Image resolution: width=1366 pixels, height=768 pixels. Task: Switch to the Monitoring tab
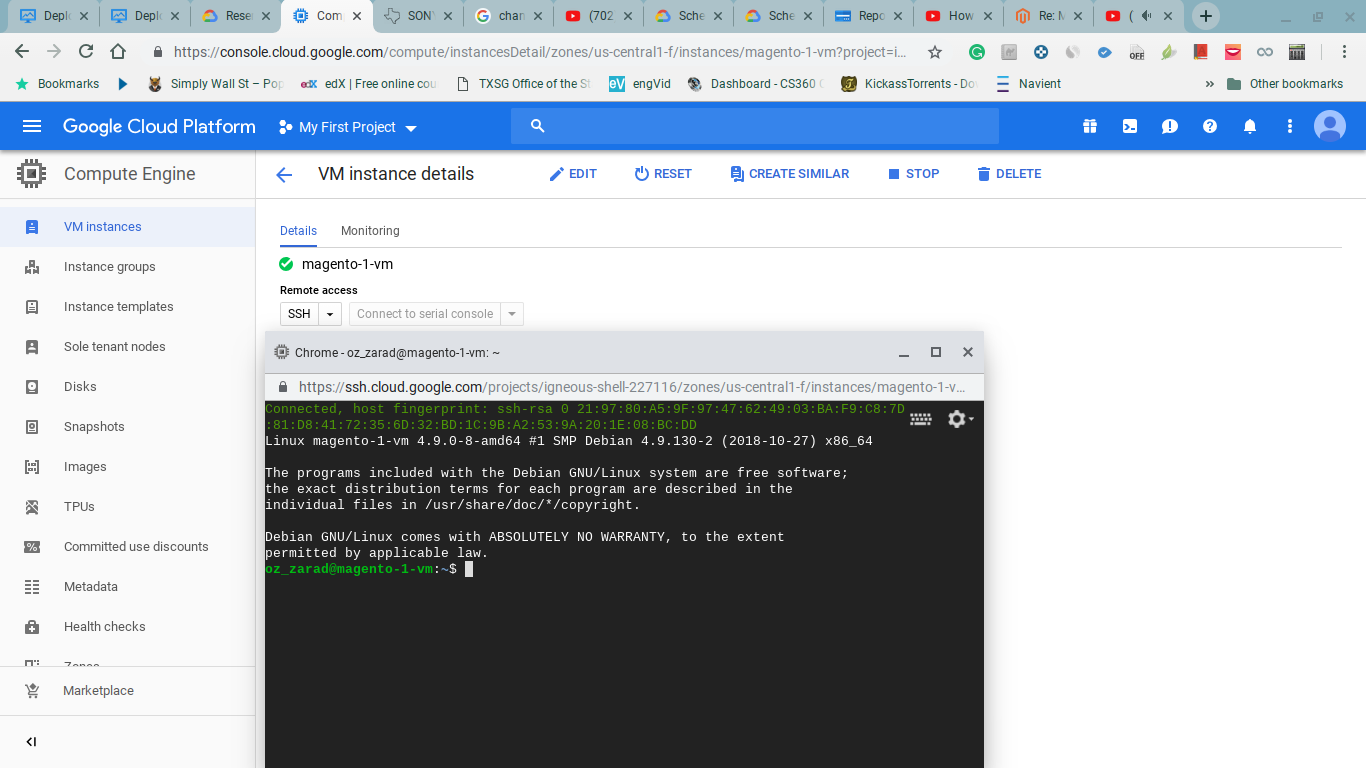[370, 231]
